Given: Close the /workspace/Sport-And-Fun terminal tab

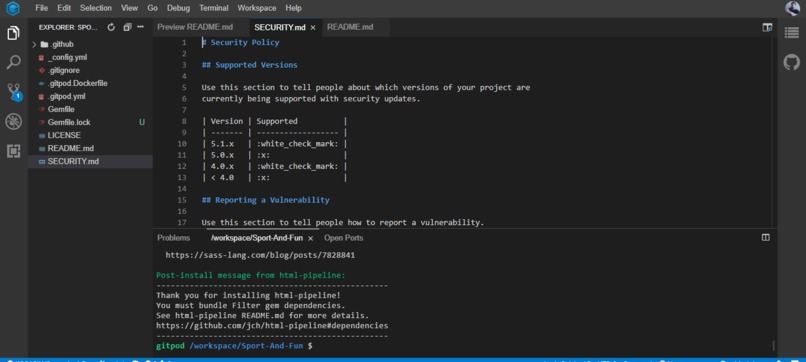Looking at the screenshot, I should (310, 238).
